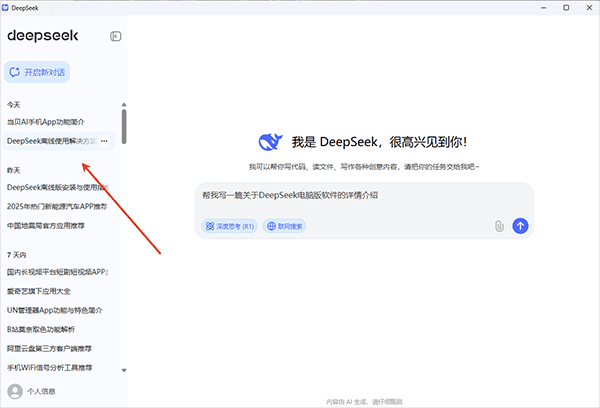Open the 2025年热门新能源汽车APP推荐 conversation
Screen dimensions: 600x408
pyautogui.click(x=57, y=205)
